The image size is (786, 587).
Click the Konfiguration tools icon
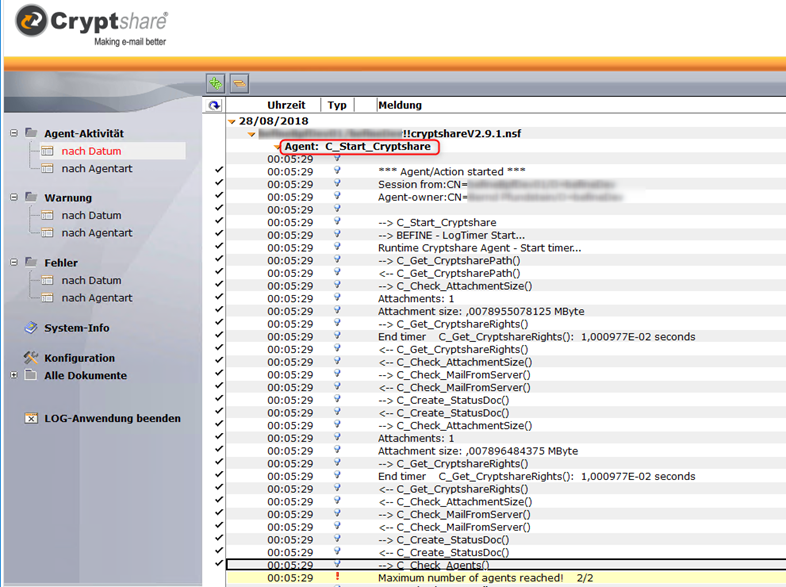[31, 358]
